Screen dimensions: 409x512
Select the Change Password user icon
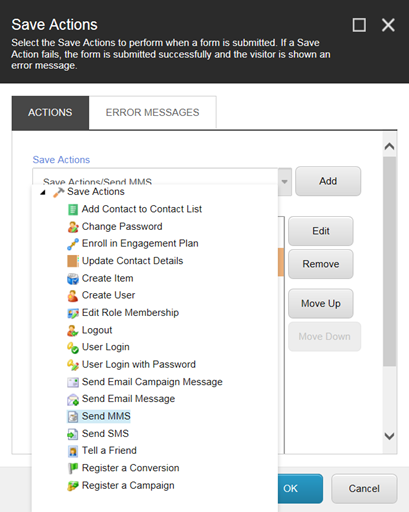click(x=73, y=227)
